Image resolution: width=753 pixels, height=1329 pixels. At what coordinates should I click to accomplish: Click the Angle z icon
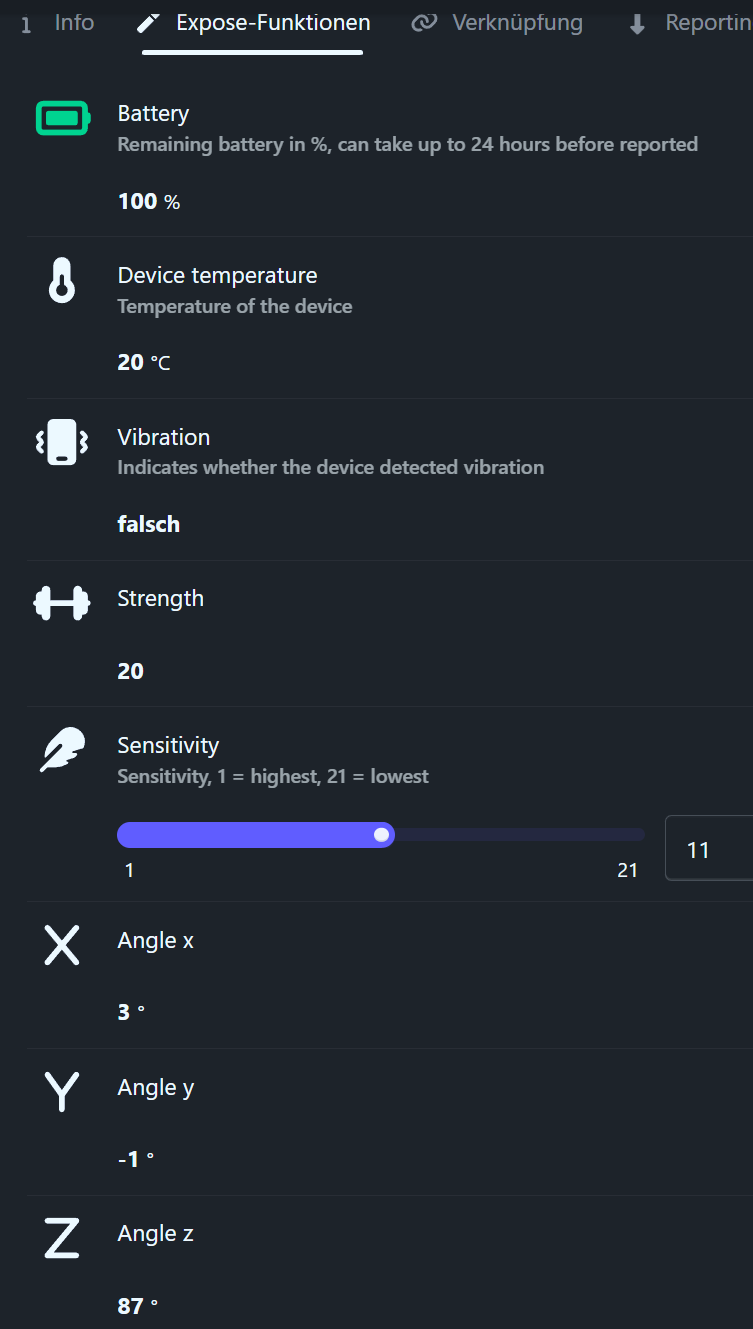pos(62,1238)
